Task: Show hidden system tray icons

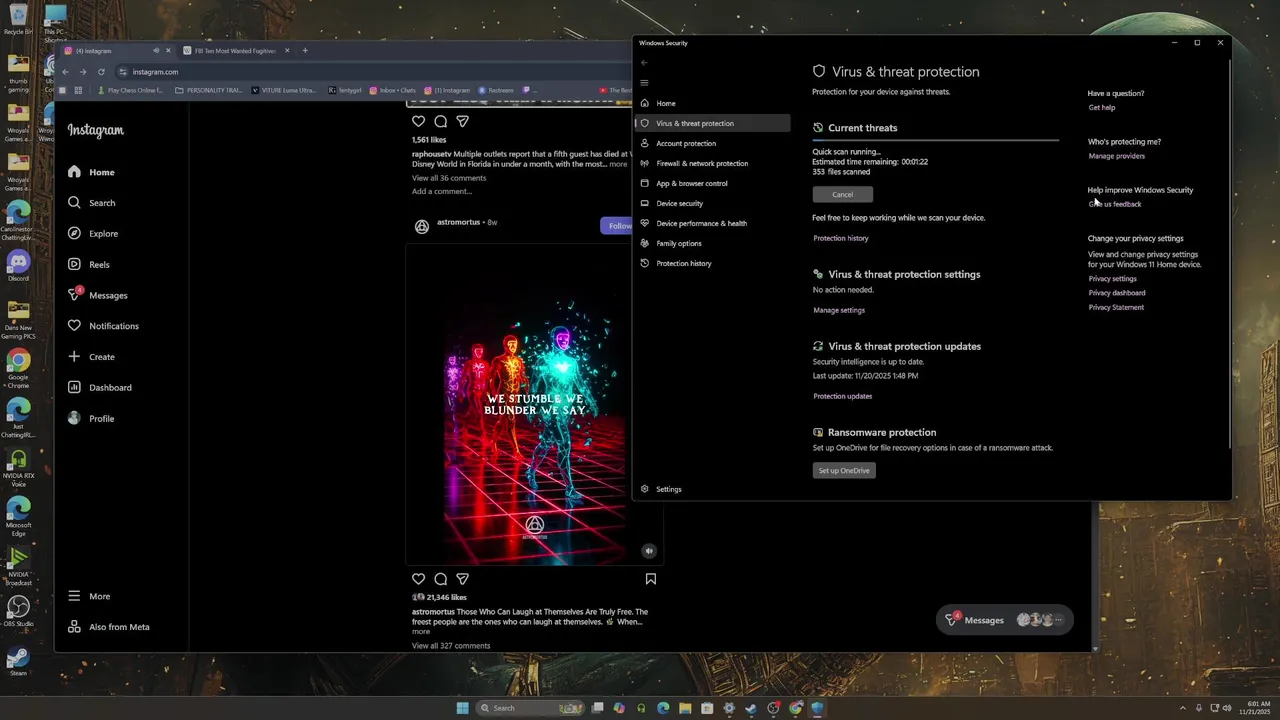Action: (1183, 708)
